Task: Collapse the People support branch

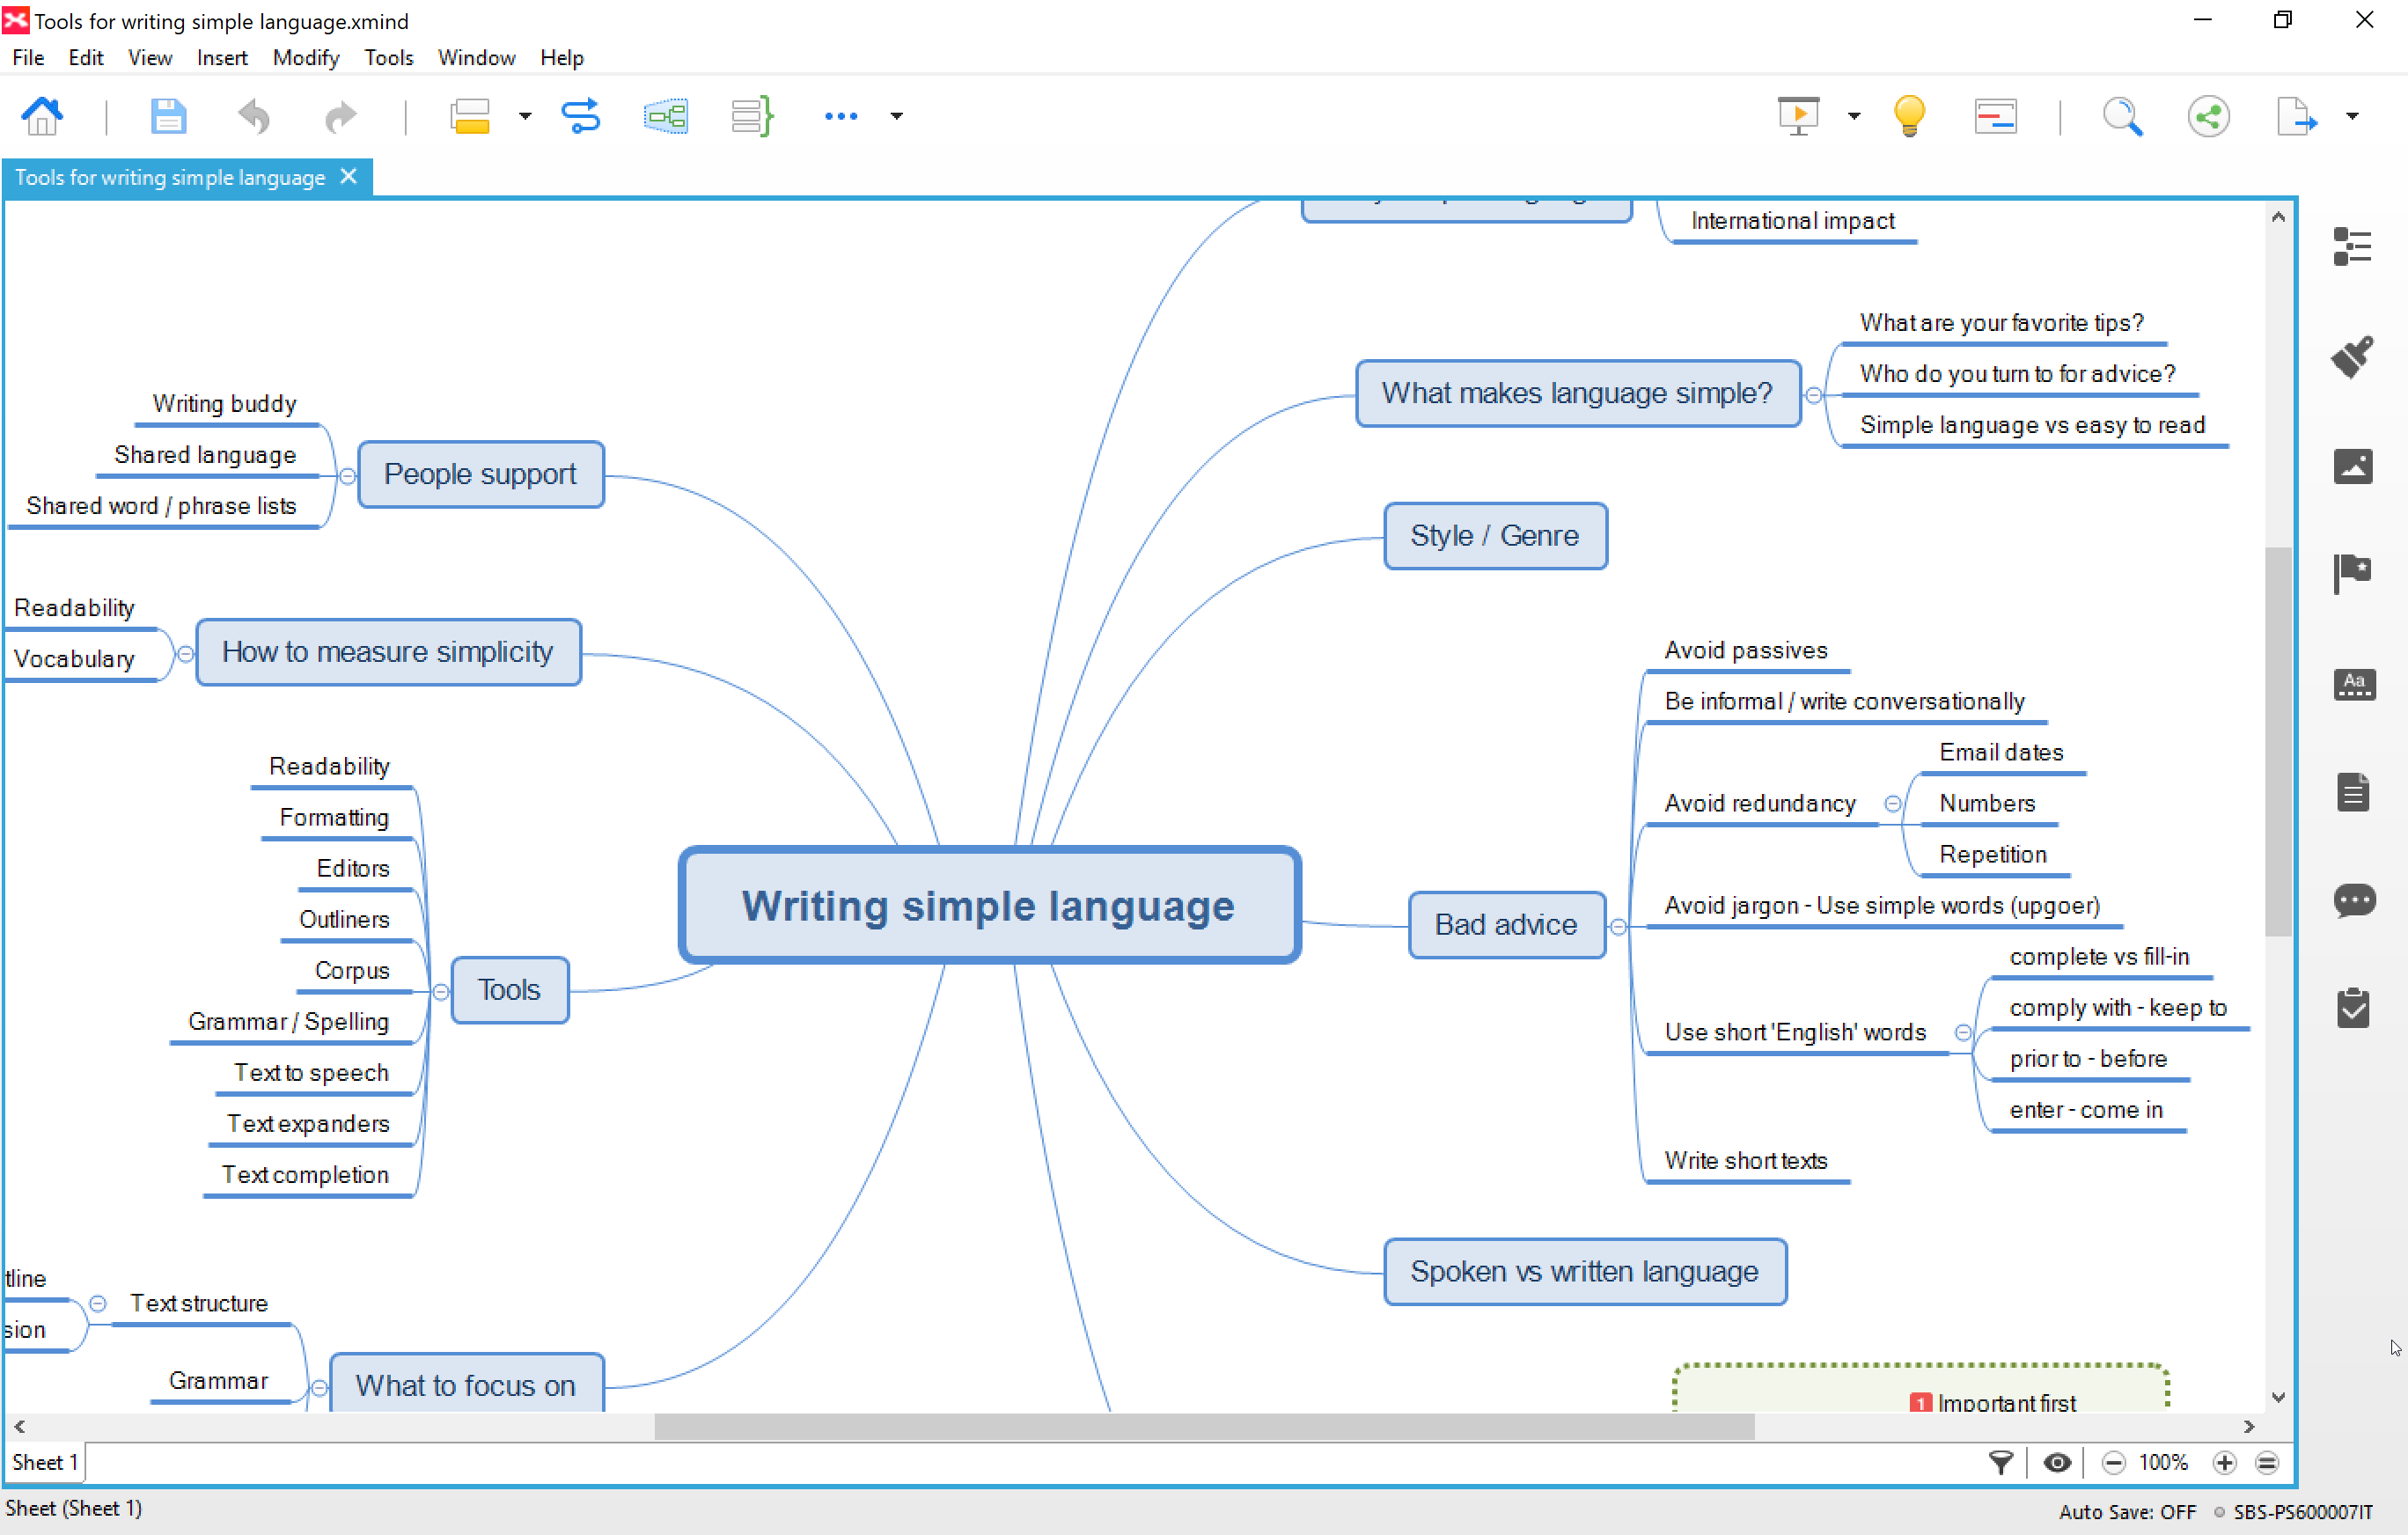Action: click(347, 477)
